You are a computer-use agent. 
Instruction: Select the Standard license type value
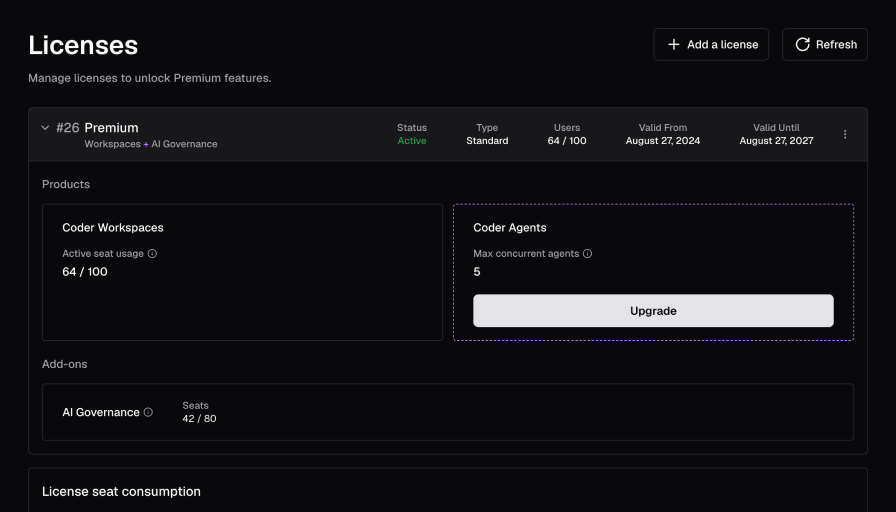coord(487,141)
